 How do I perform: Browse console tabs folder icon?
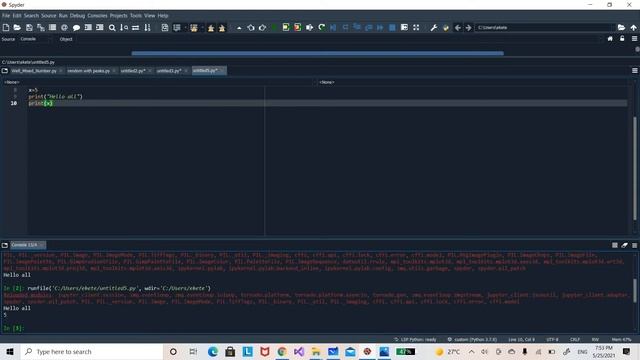pos(5,245)
